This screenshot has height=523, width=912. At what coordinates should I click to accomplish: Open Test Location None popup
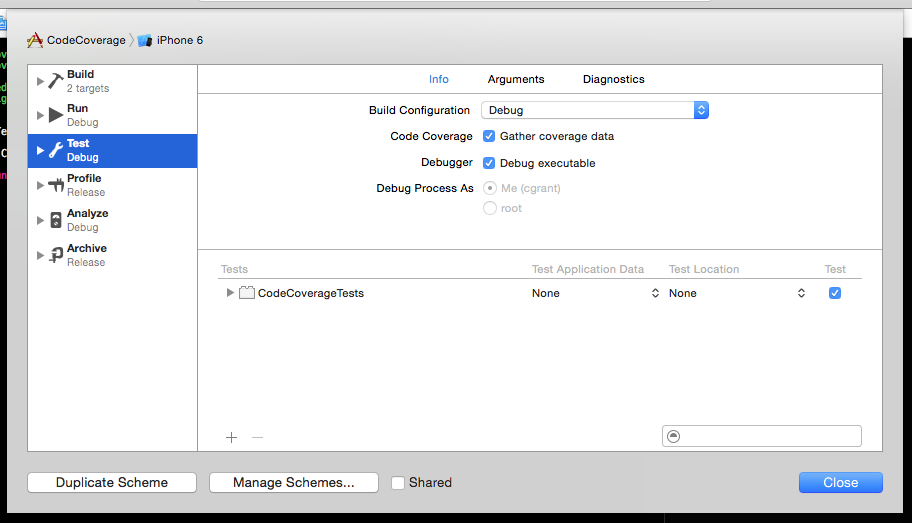(737, 293)
